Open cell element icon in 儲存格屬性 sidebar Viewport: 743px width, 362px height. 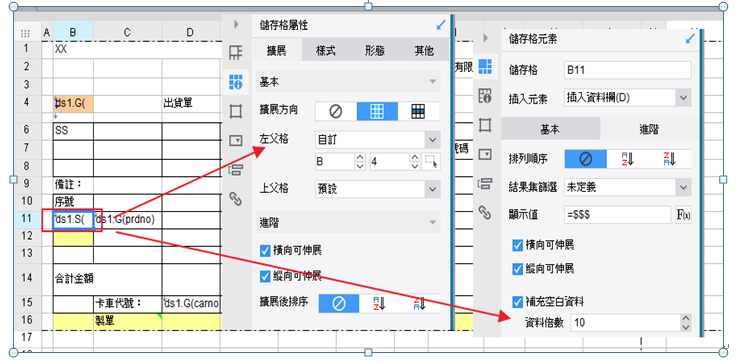pos(236,53)
